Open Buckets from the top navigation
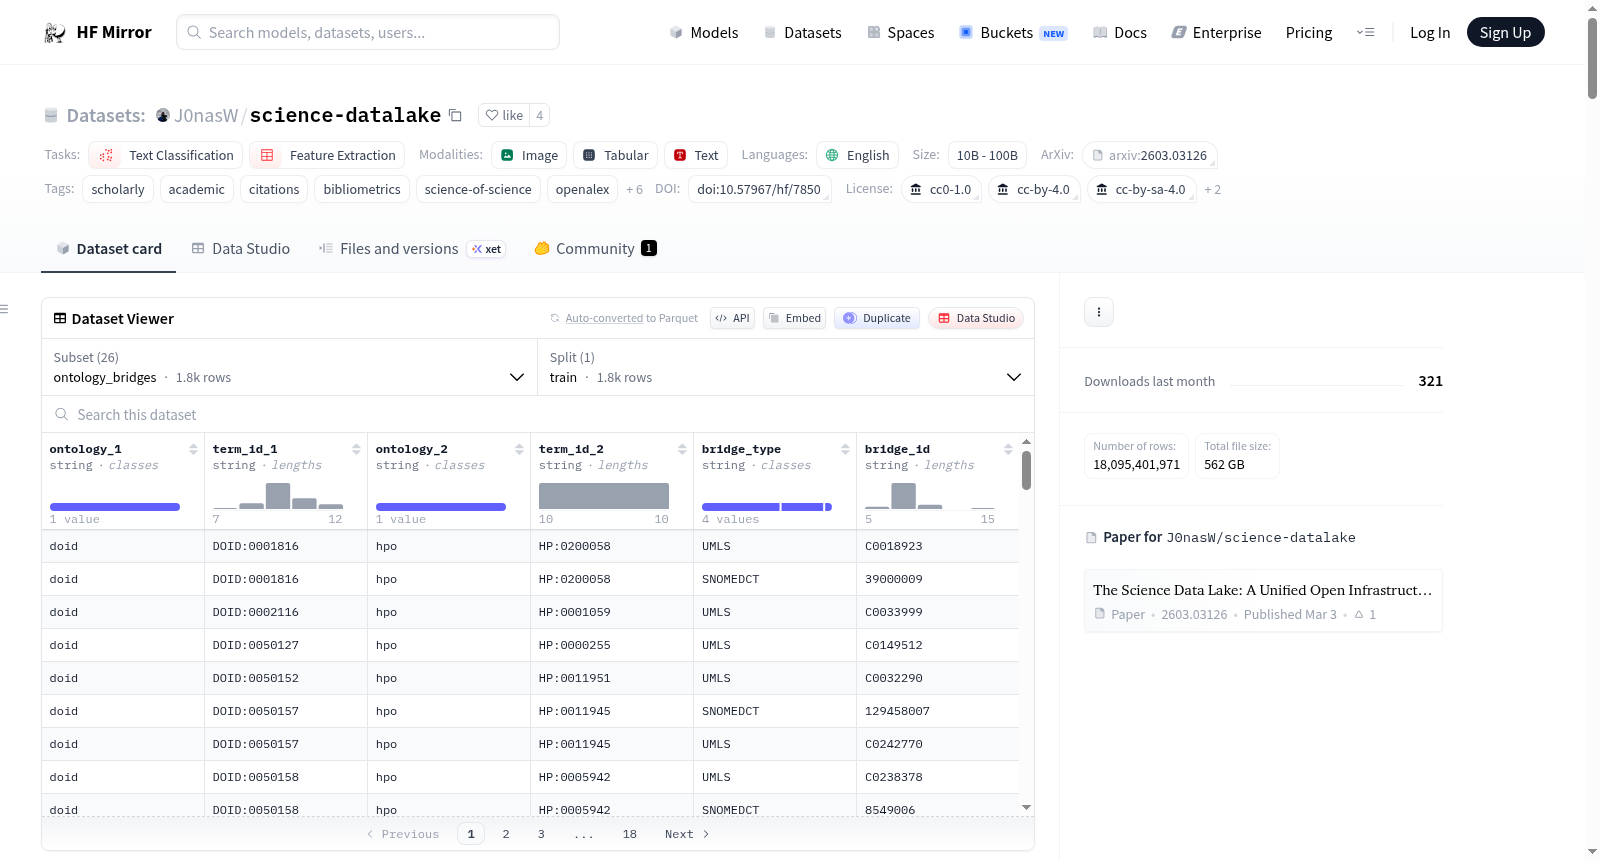The width and height of the screenshot is (1600, 861). click(1013, 33)
